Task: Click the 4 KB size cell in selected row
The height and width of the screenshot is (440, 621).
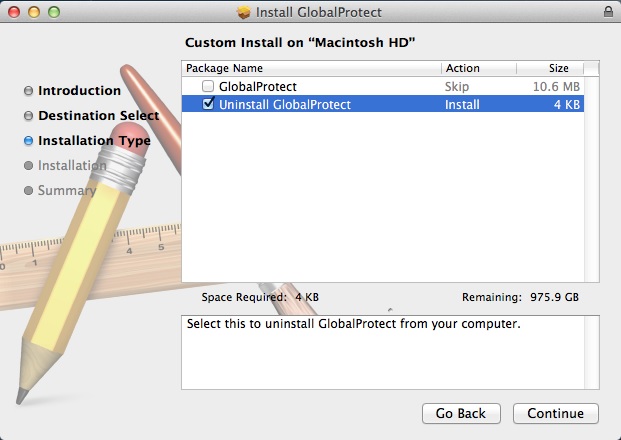Action: point(567,105)
